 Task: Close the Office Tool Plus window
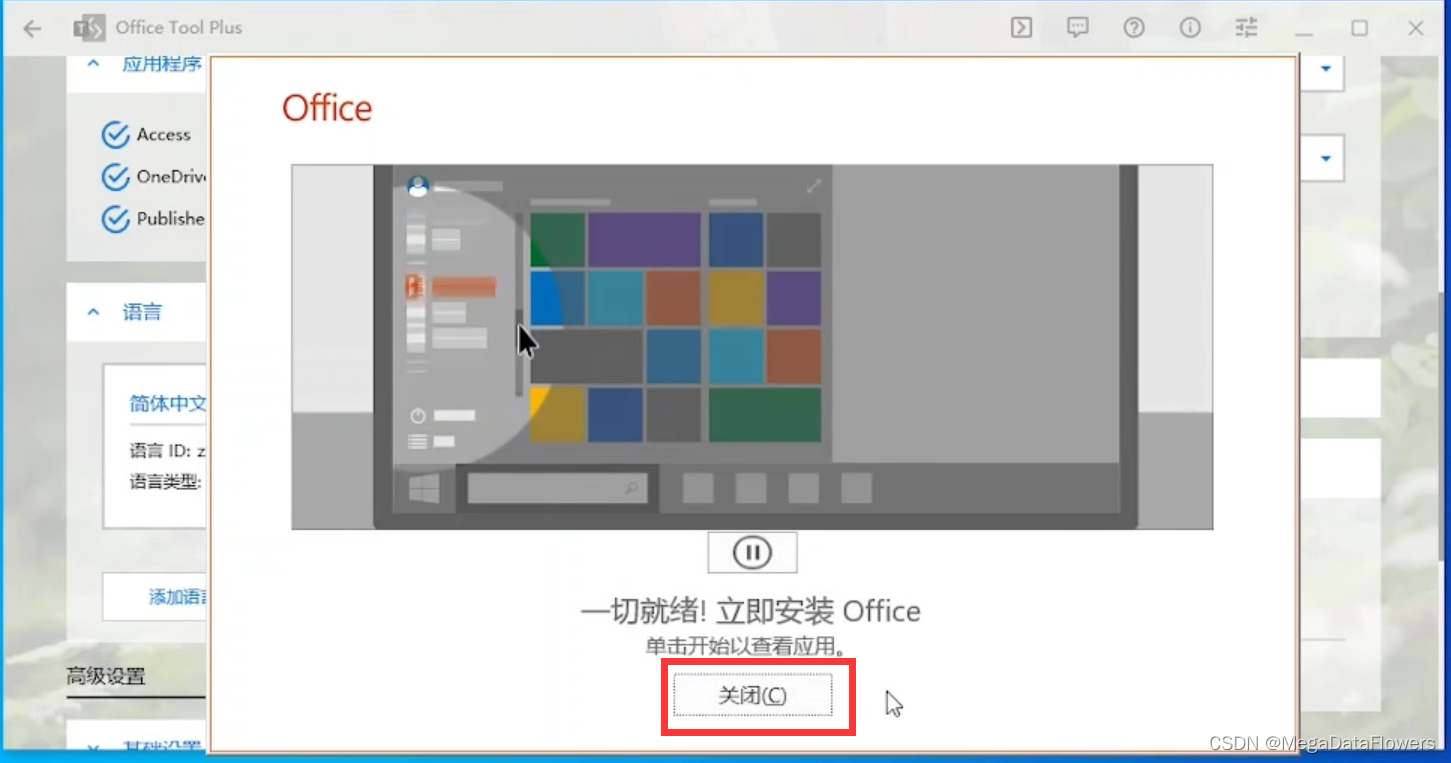point(1416,28)
